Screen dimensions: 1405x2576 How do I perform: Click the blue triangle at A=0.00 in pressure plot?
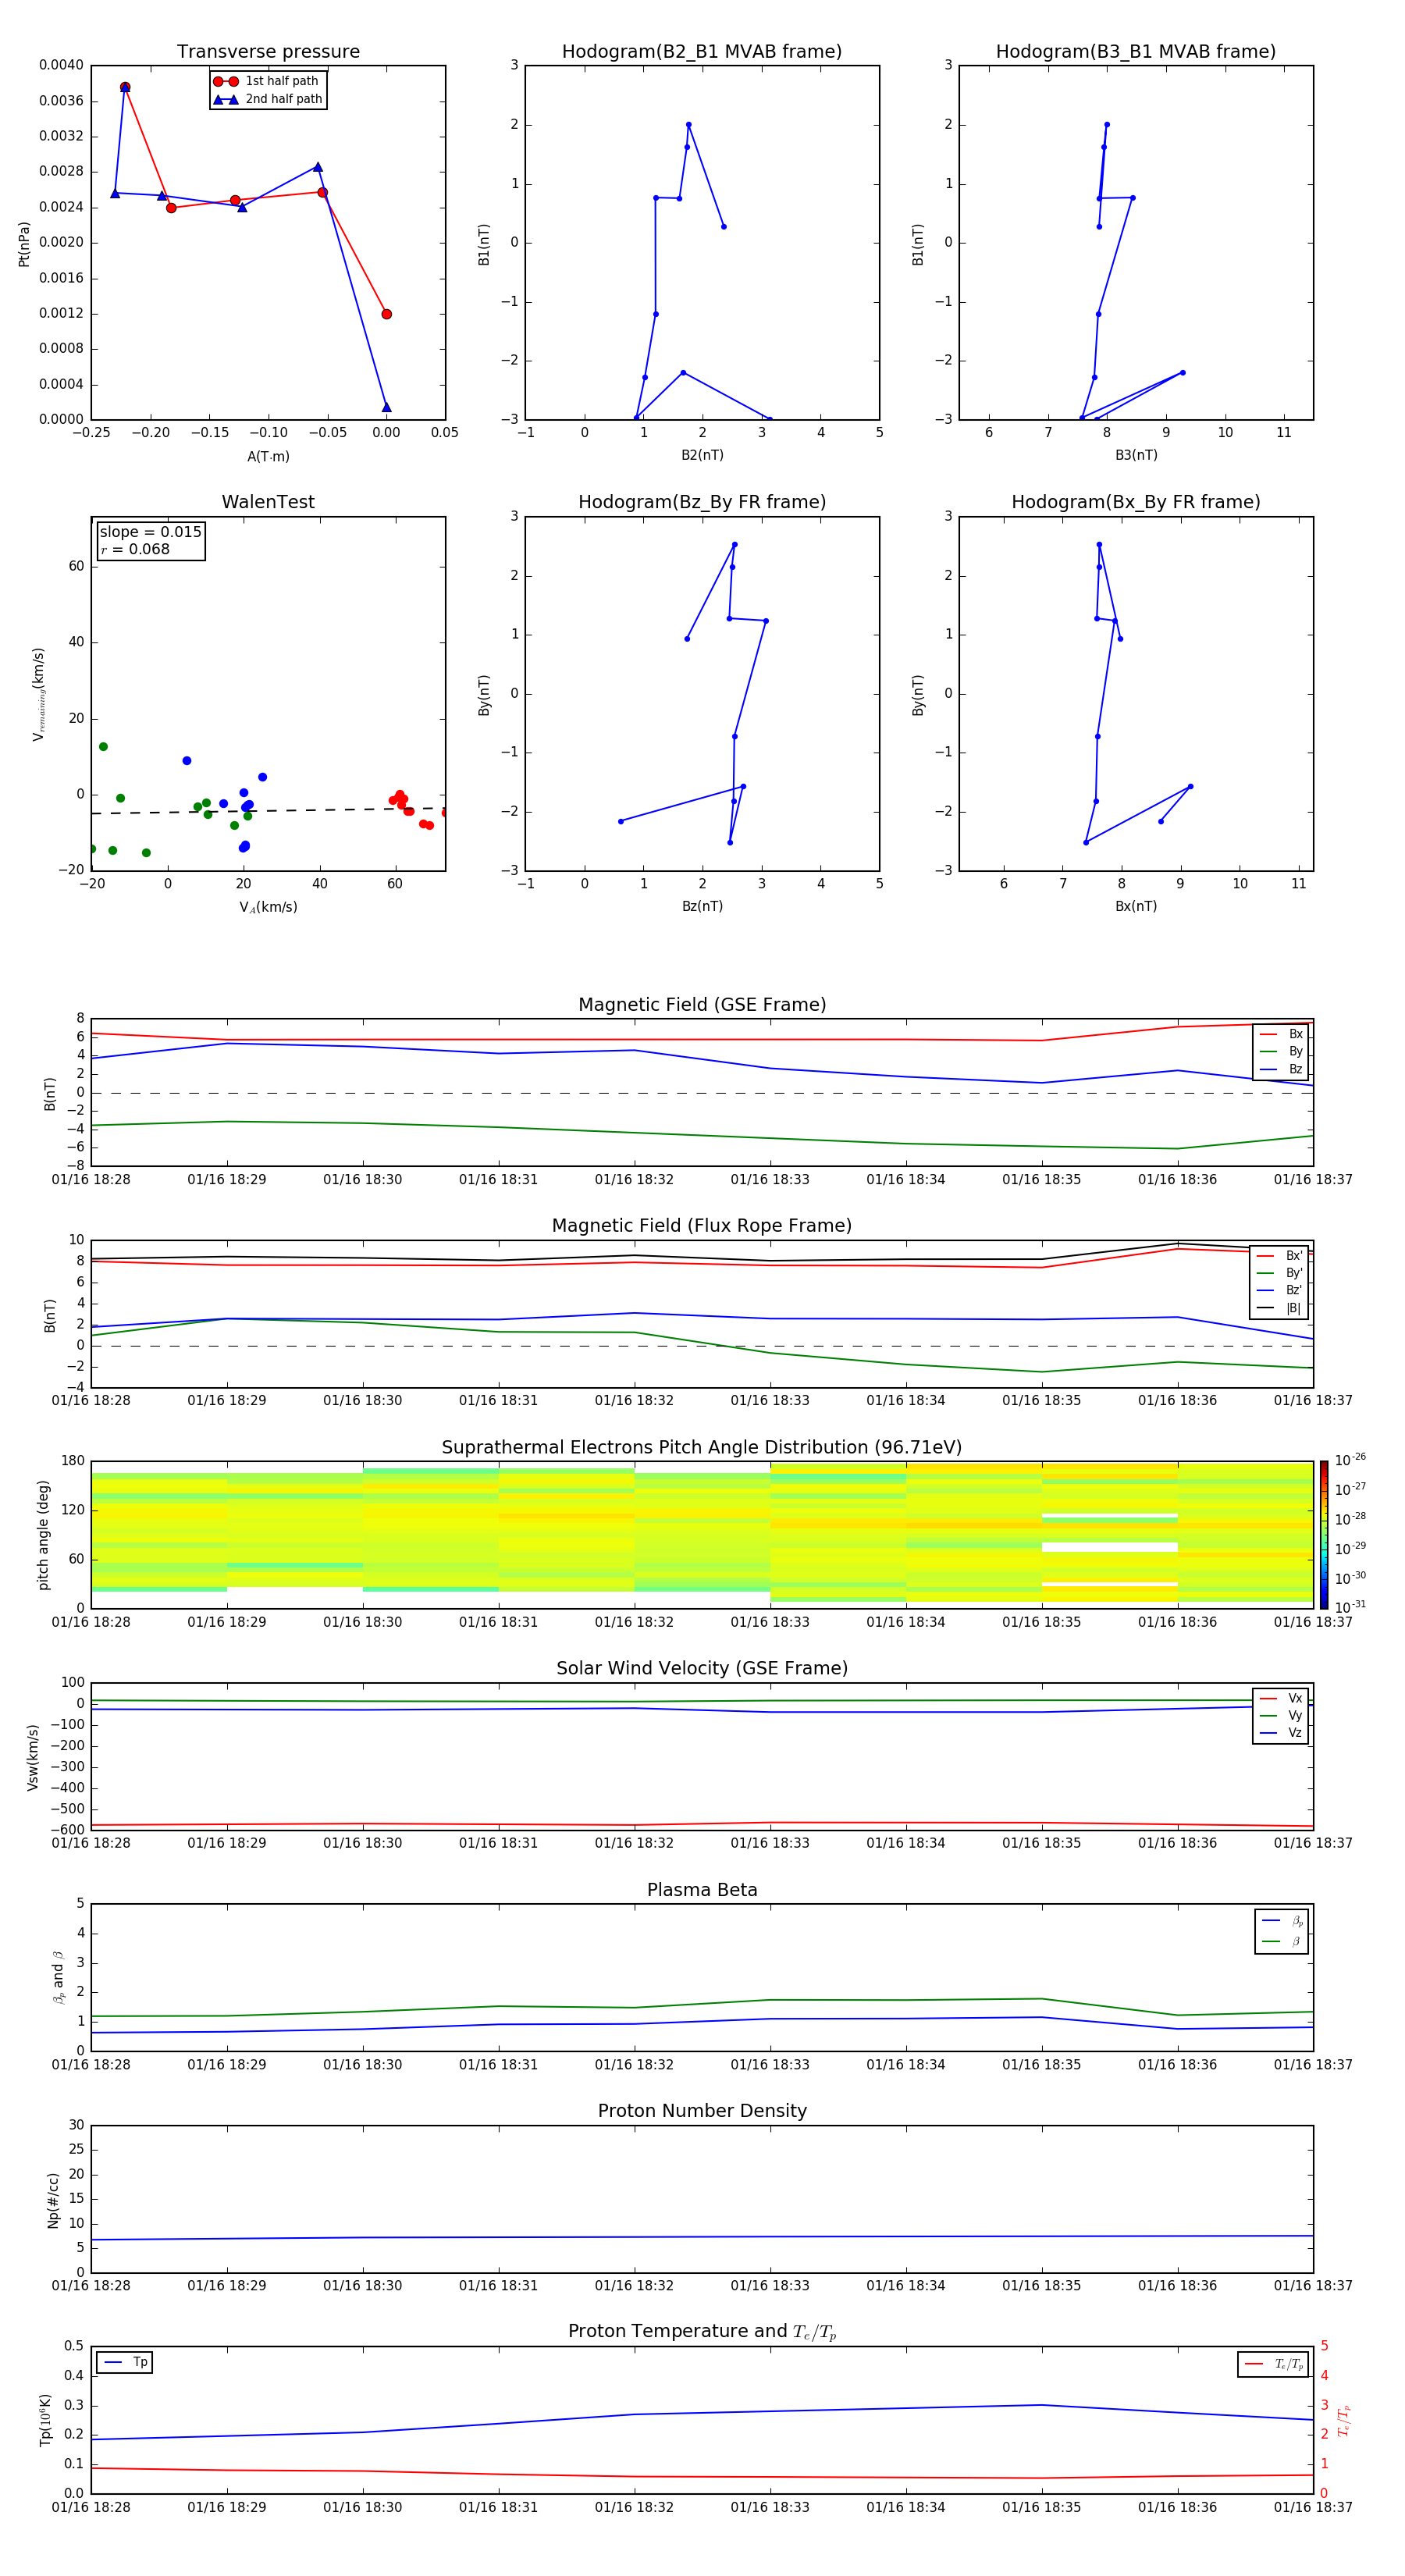(x=386, y=407)
